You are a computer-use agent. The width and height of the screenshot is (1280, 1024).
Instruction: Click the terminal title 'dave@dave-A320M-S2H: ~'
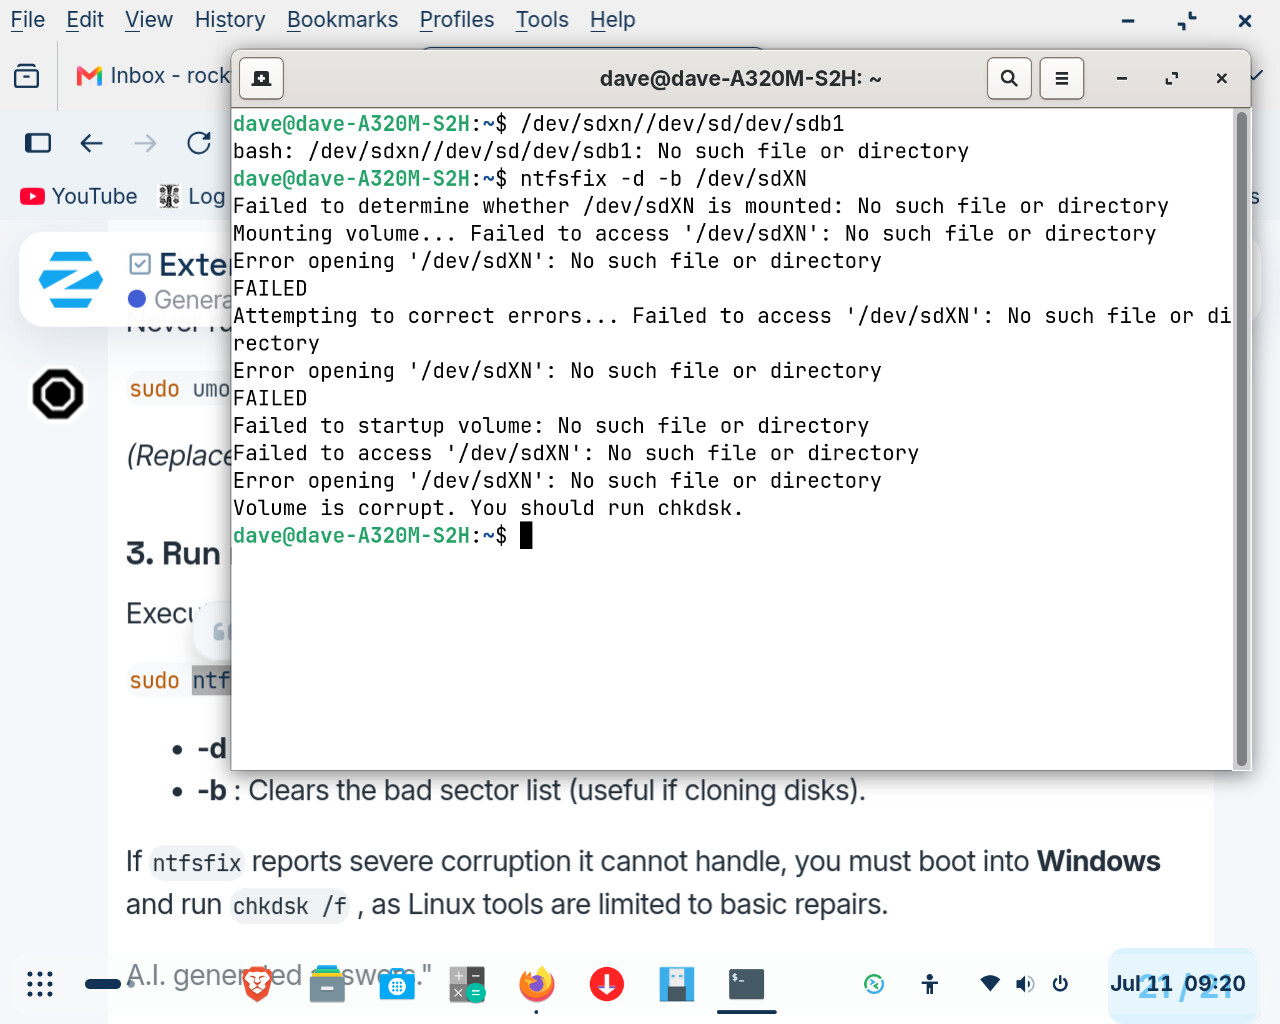click(741, 78)
